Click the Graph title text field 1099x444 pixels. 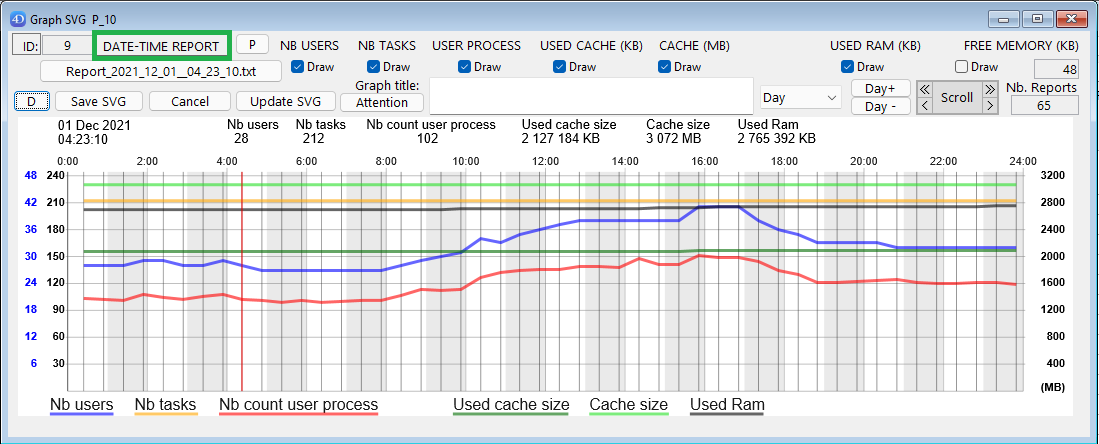tap(590, 96)
